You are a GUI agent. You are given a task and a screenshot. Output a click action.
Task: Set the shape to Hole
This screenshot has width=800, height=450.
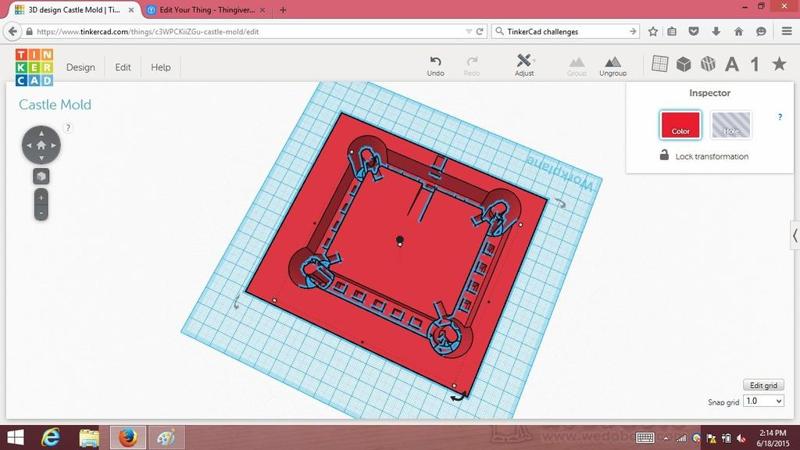point(731,125)
